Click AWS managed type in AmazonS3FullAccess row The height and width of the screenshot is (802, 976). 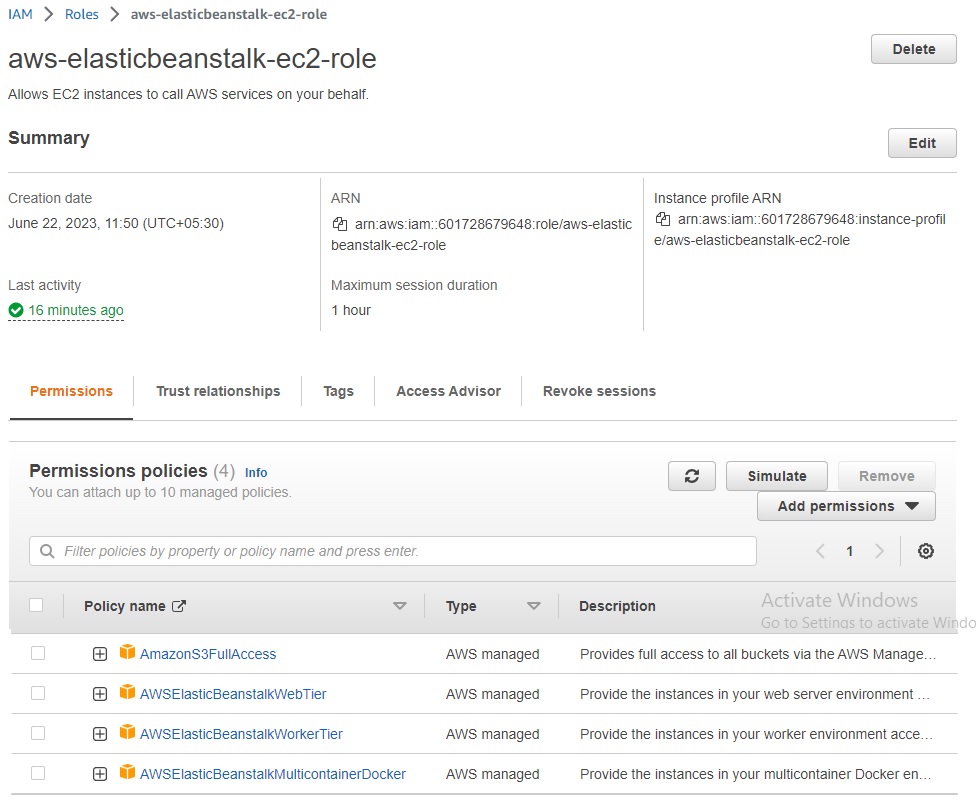point(492,654)
